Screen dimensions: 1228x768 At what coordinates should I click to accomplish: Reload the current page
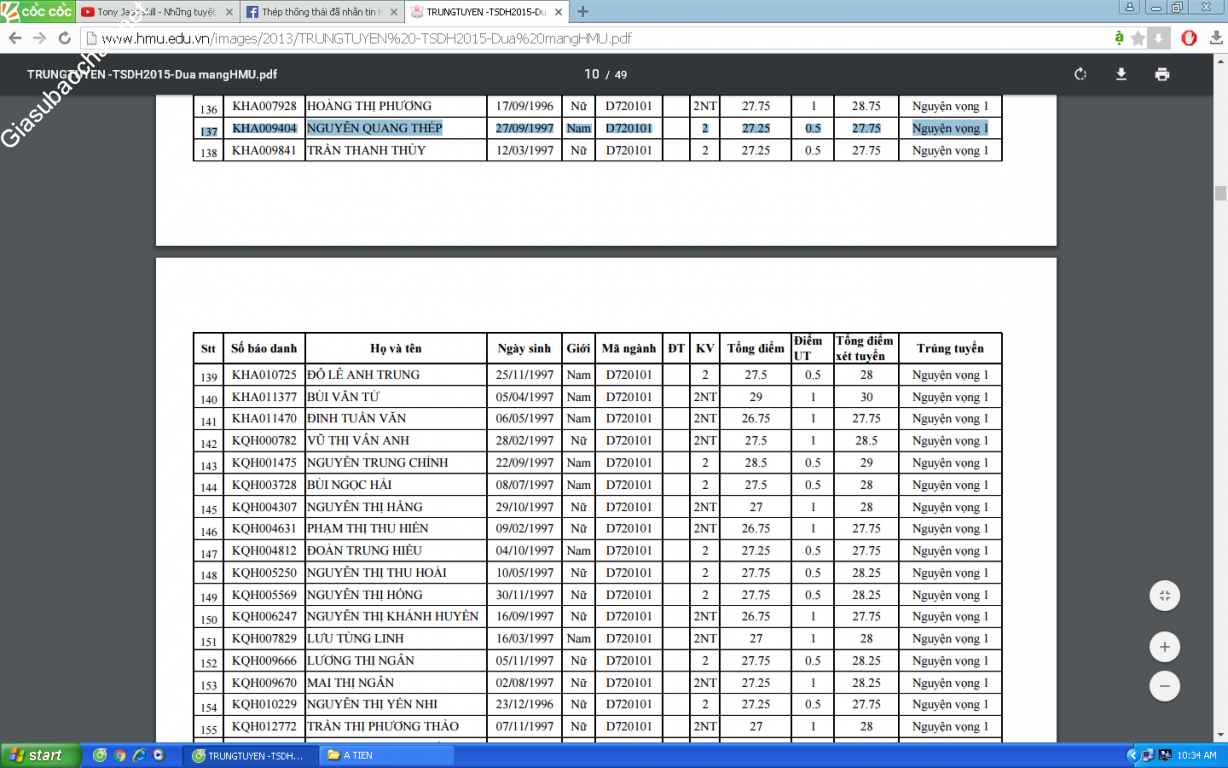(65, 39)
